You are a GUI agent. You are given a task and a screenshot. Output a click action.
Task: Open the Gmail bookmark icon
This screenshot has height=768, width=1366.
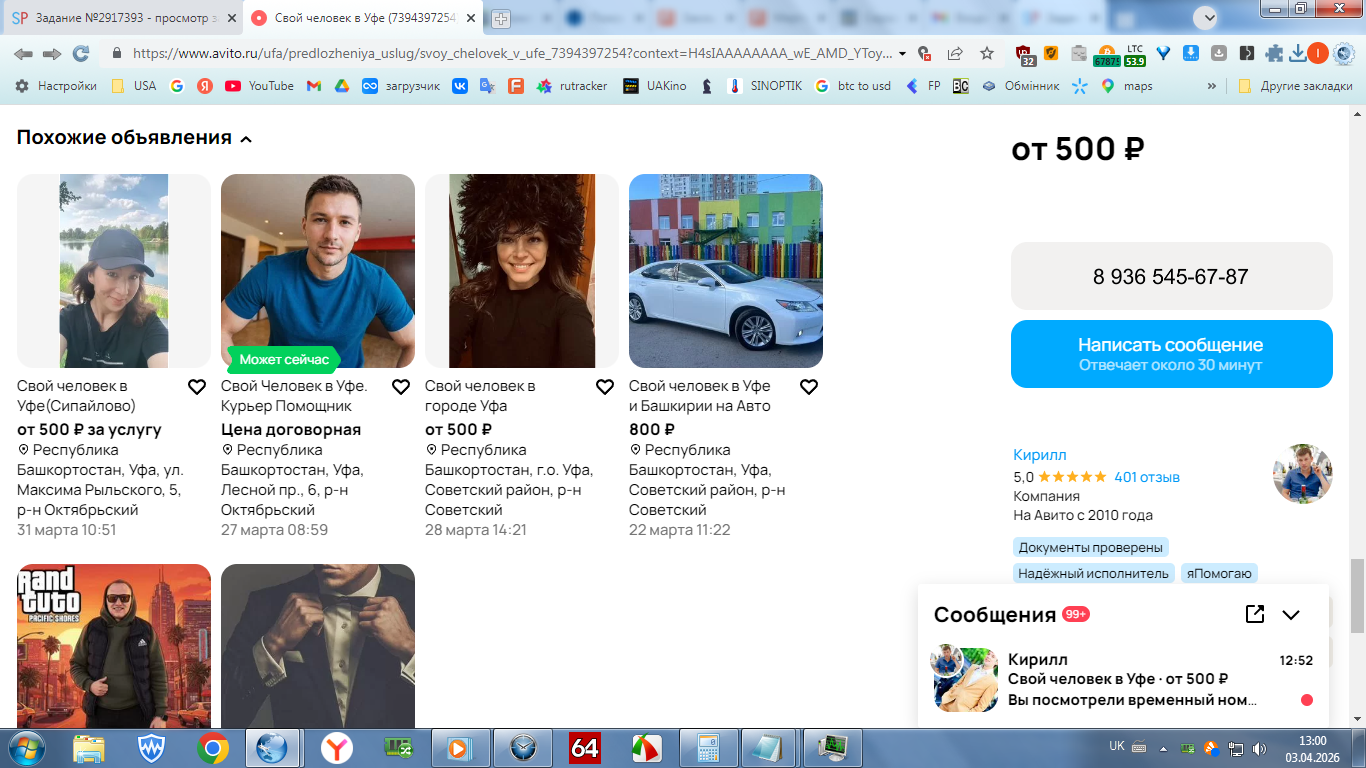(x=313, y=86)
